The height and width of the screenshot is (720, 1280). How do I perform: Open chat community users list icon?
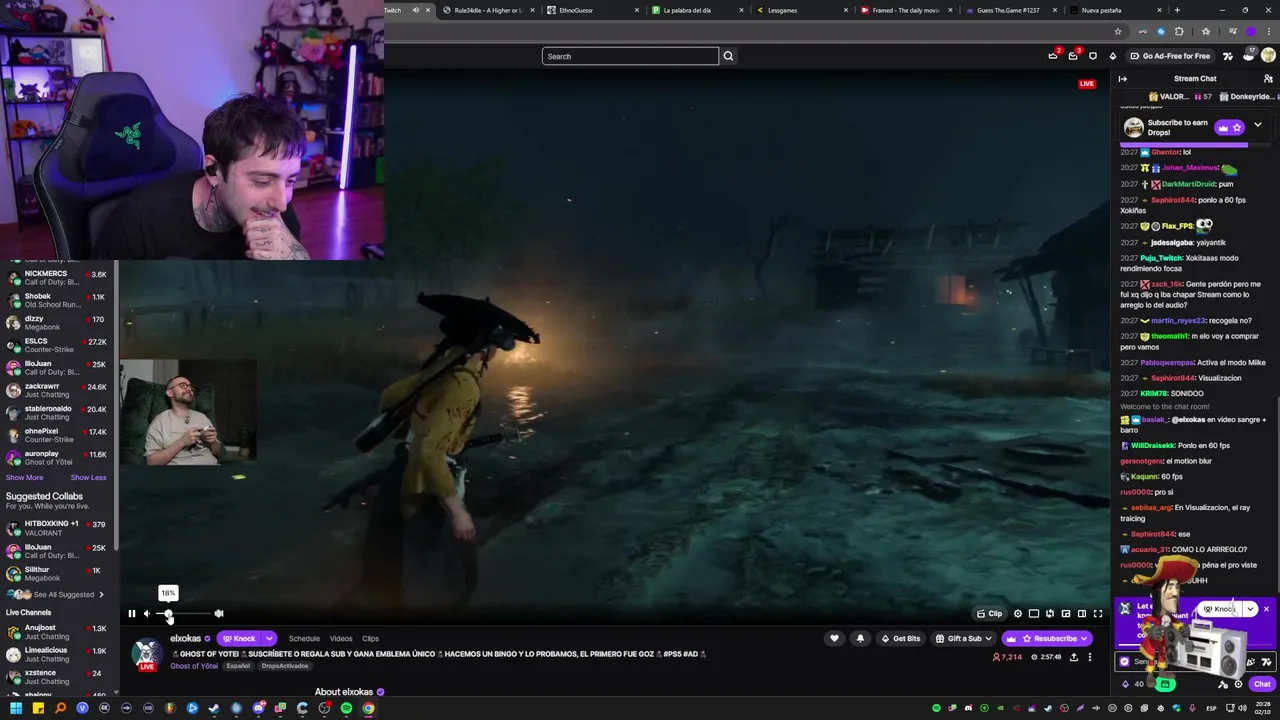point(1268,79)
